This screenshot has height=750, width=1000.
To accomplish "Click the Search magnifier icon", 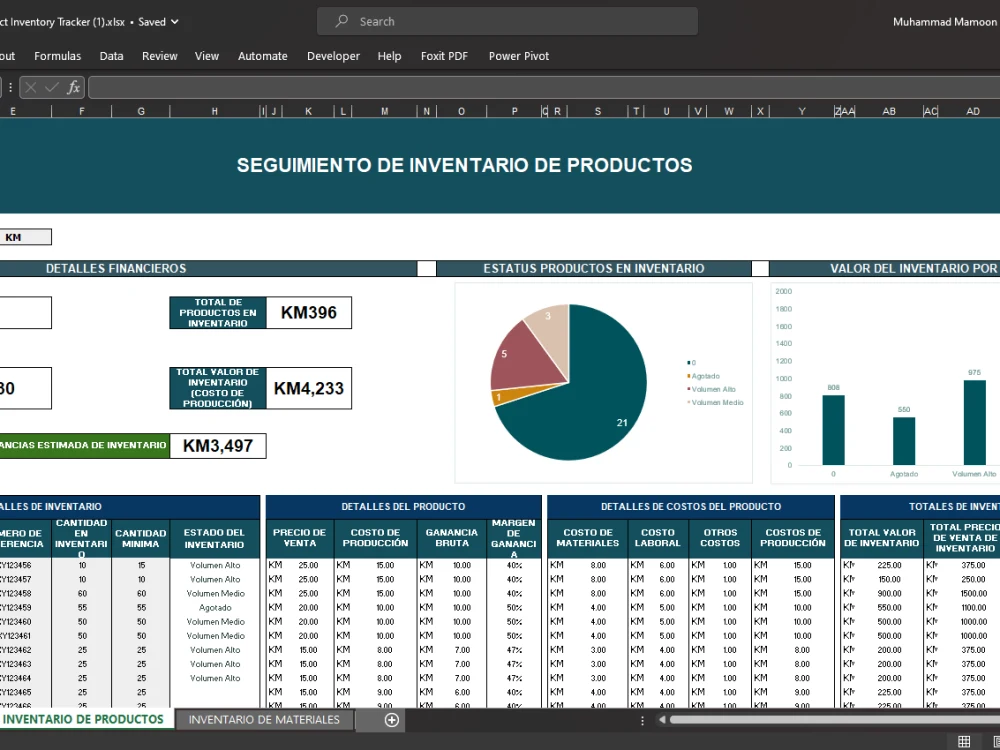I will pyautogui.click(x=341, y=21).
